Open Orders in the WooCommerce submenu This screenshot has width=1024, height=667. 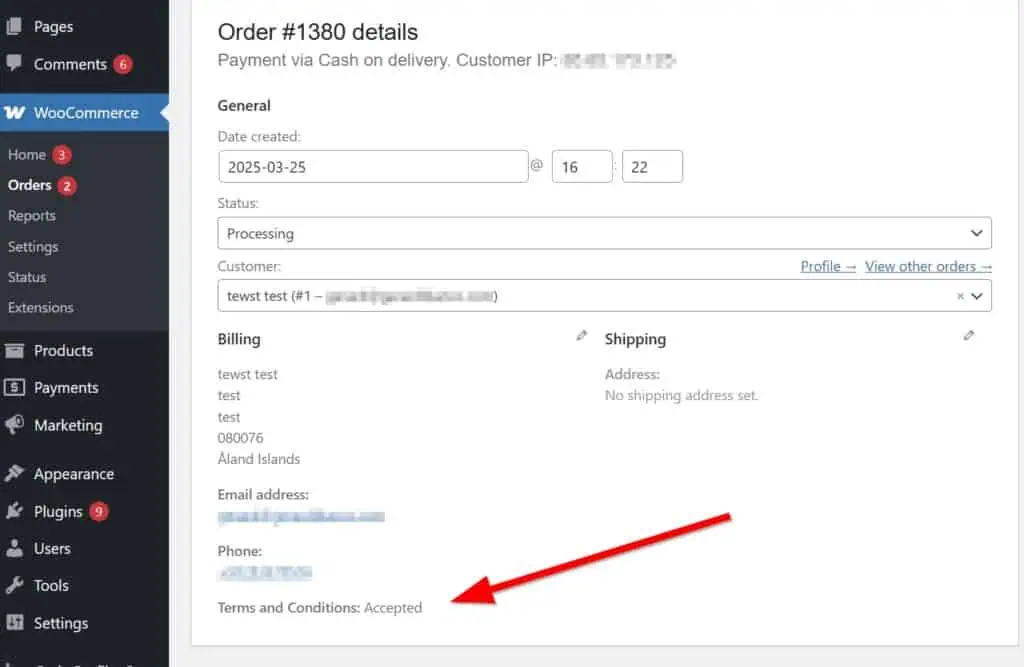tap(30, 186)
